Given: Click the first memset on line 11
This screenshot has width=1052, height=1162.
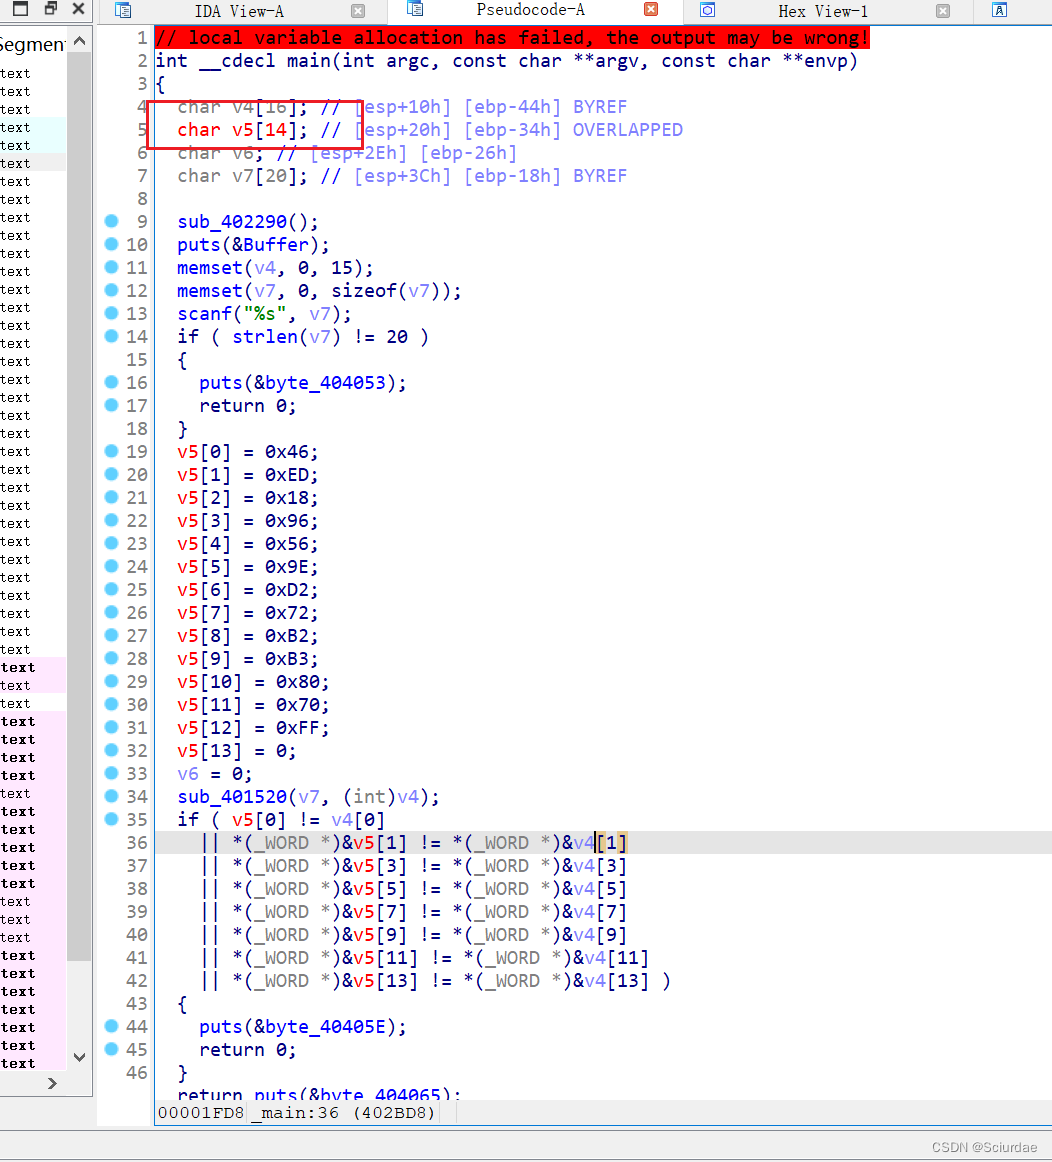Looking at the screenshot, I should click(x=210, y=268).
